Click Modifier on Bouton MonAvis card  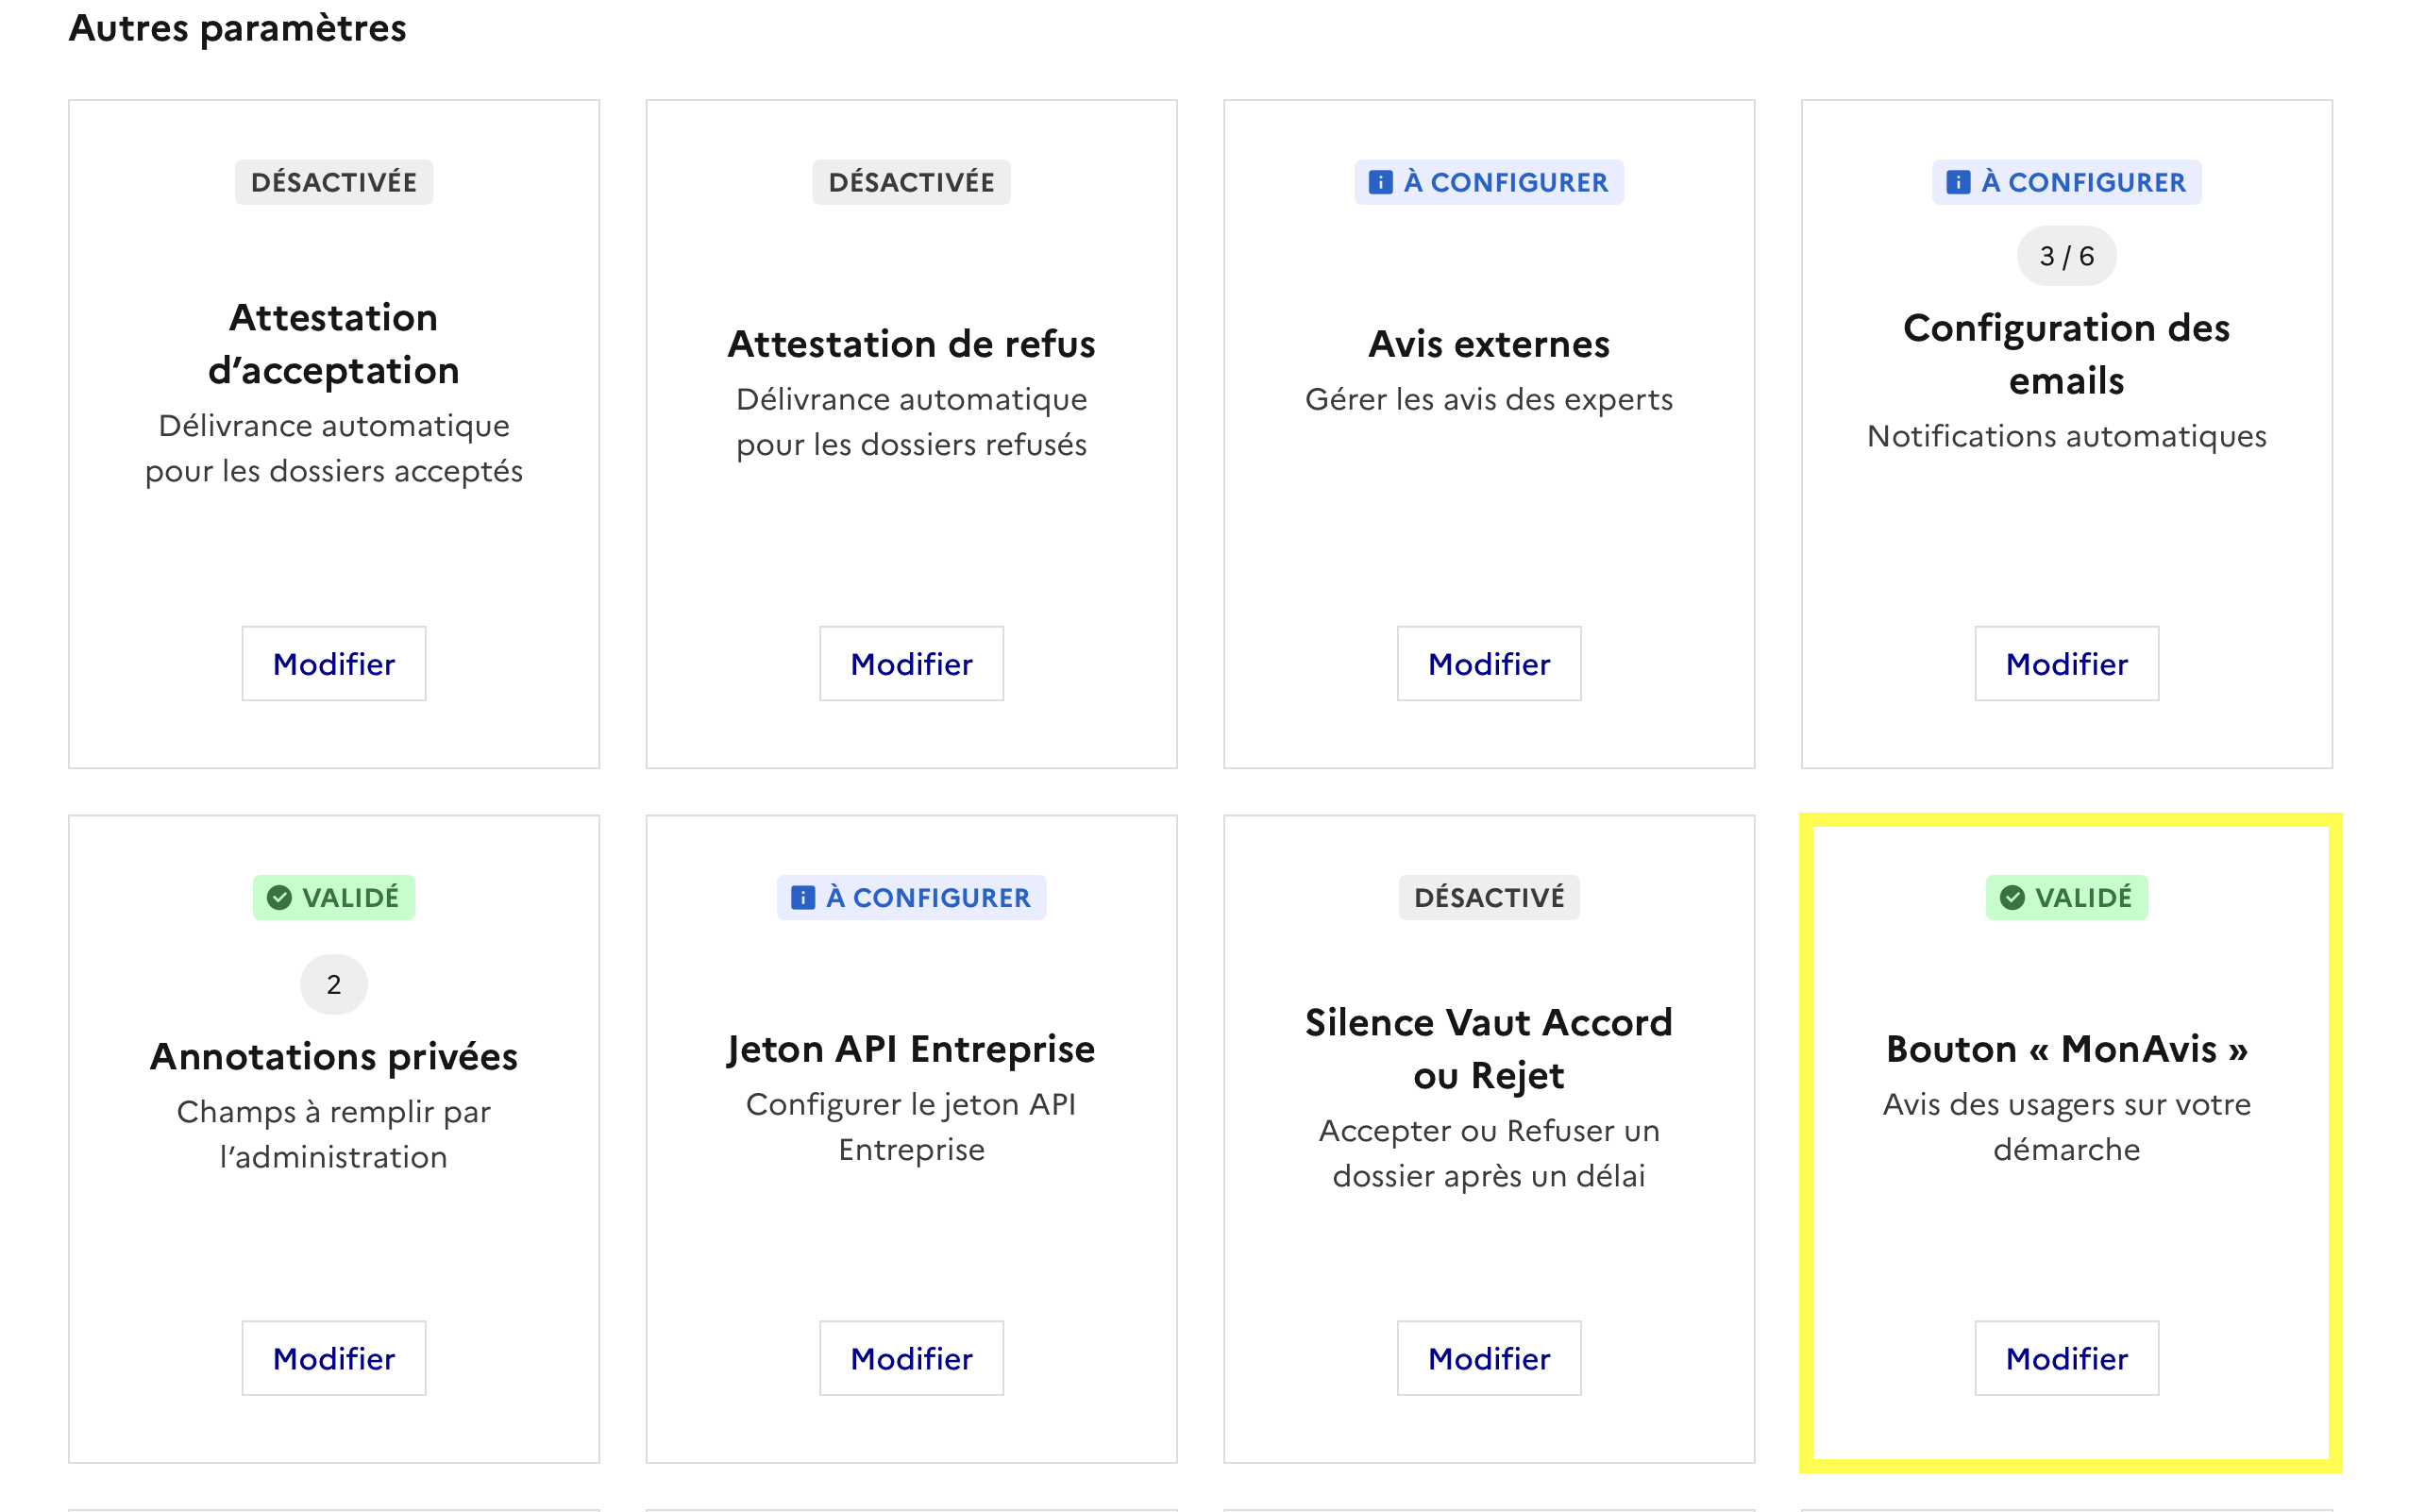click(2066, 1358)
